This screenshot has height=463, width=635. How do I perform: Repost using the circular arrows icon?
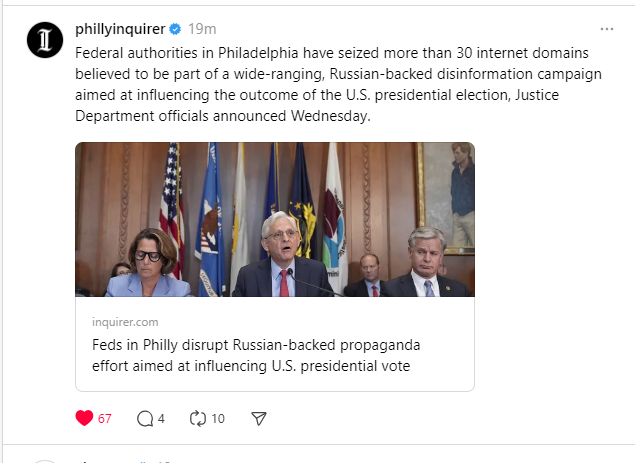click(197, 418)
